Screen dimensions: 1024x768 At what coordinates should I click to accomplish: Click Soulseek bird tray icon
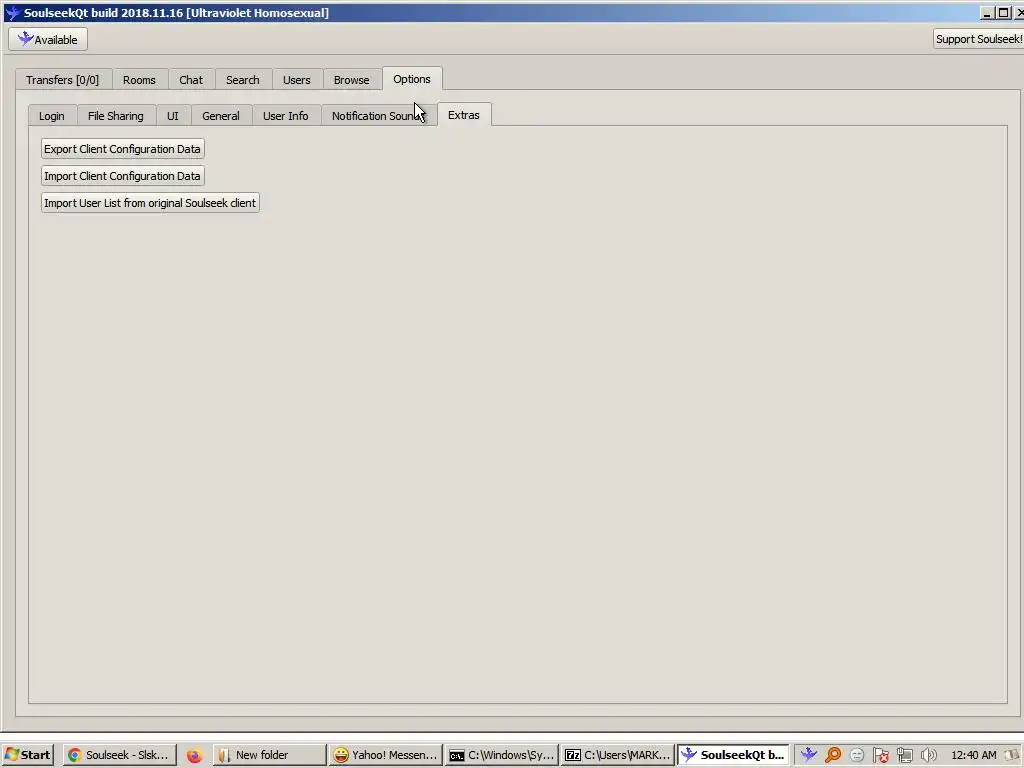coord(808,755)
